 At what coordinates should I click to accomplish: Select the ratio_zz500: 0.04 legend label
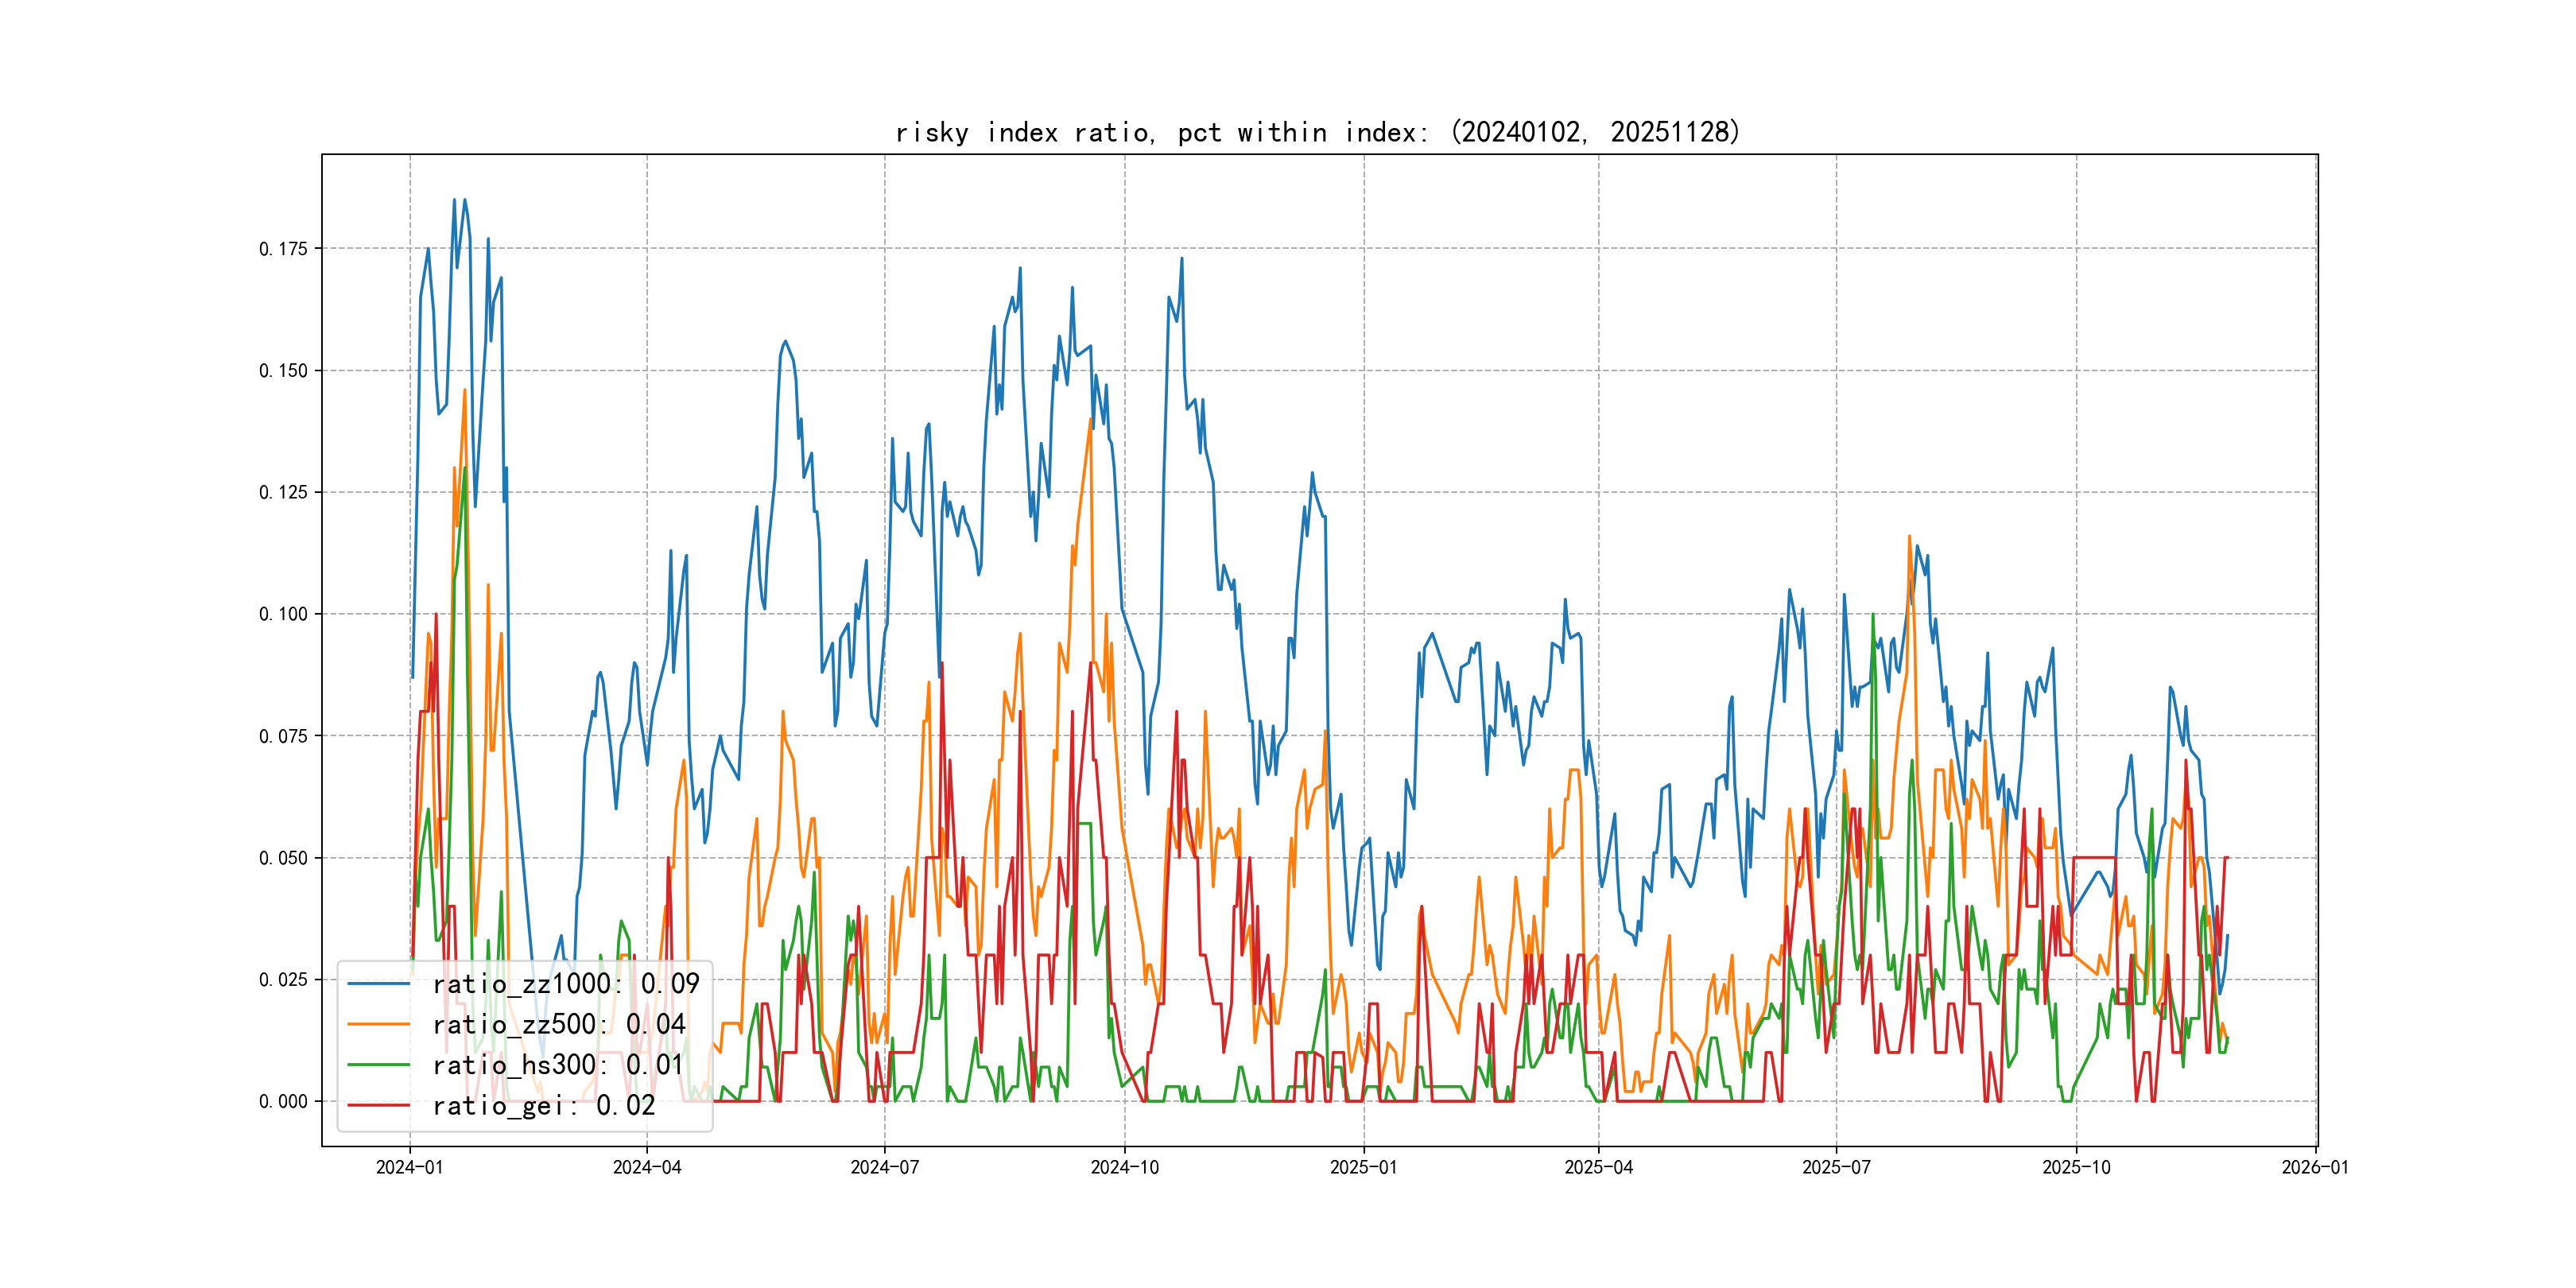(558, 1024)
